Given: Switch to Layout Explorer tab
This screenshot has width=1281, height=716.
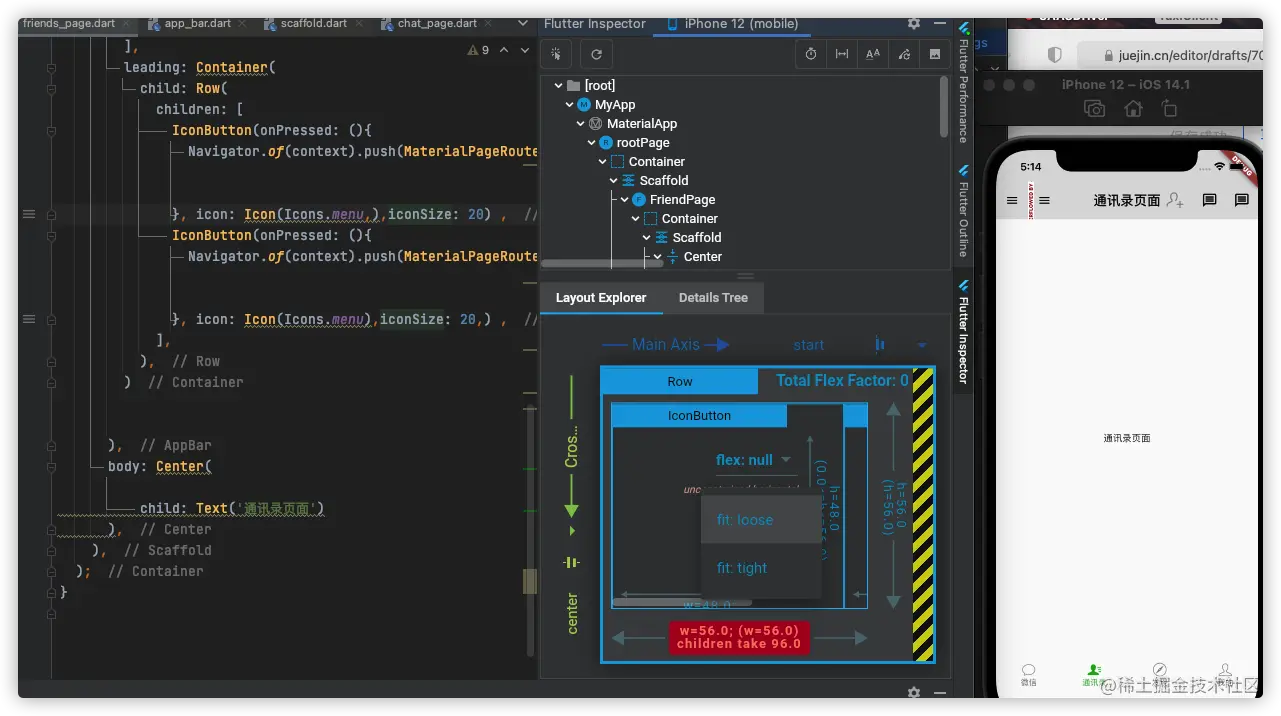Looking at the screenshot, I should [x=601, y=298].
